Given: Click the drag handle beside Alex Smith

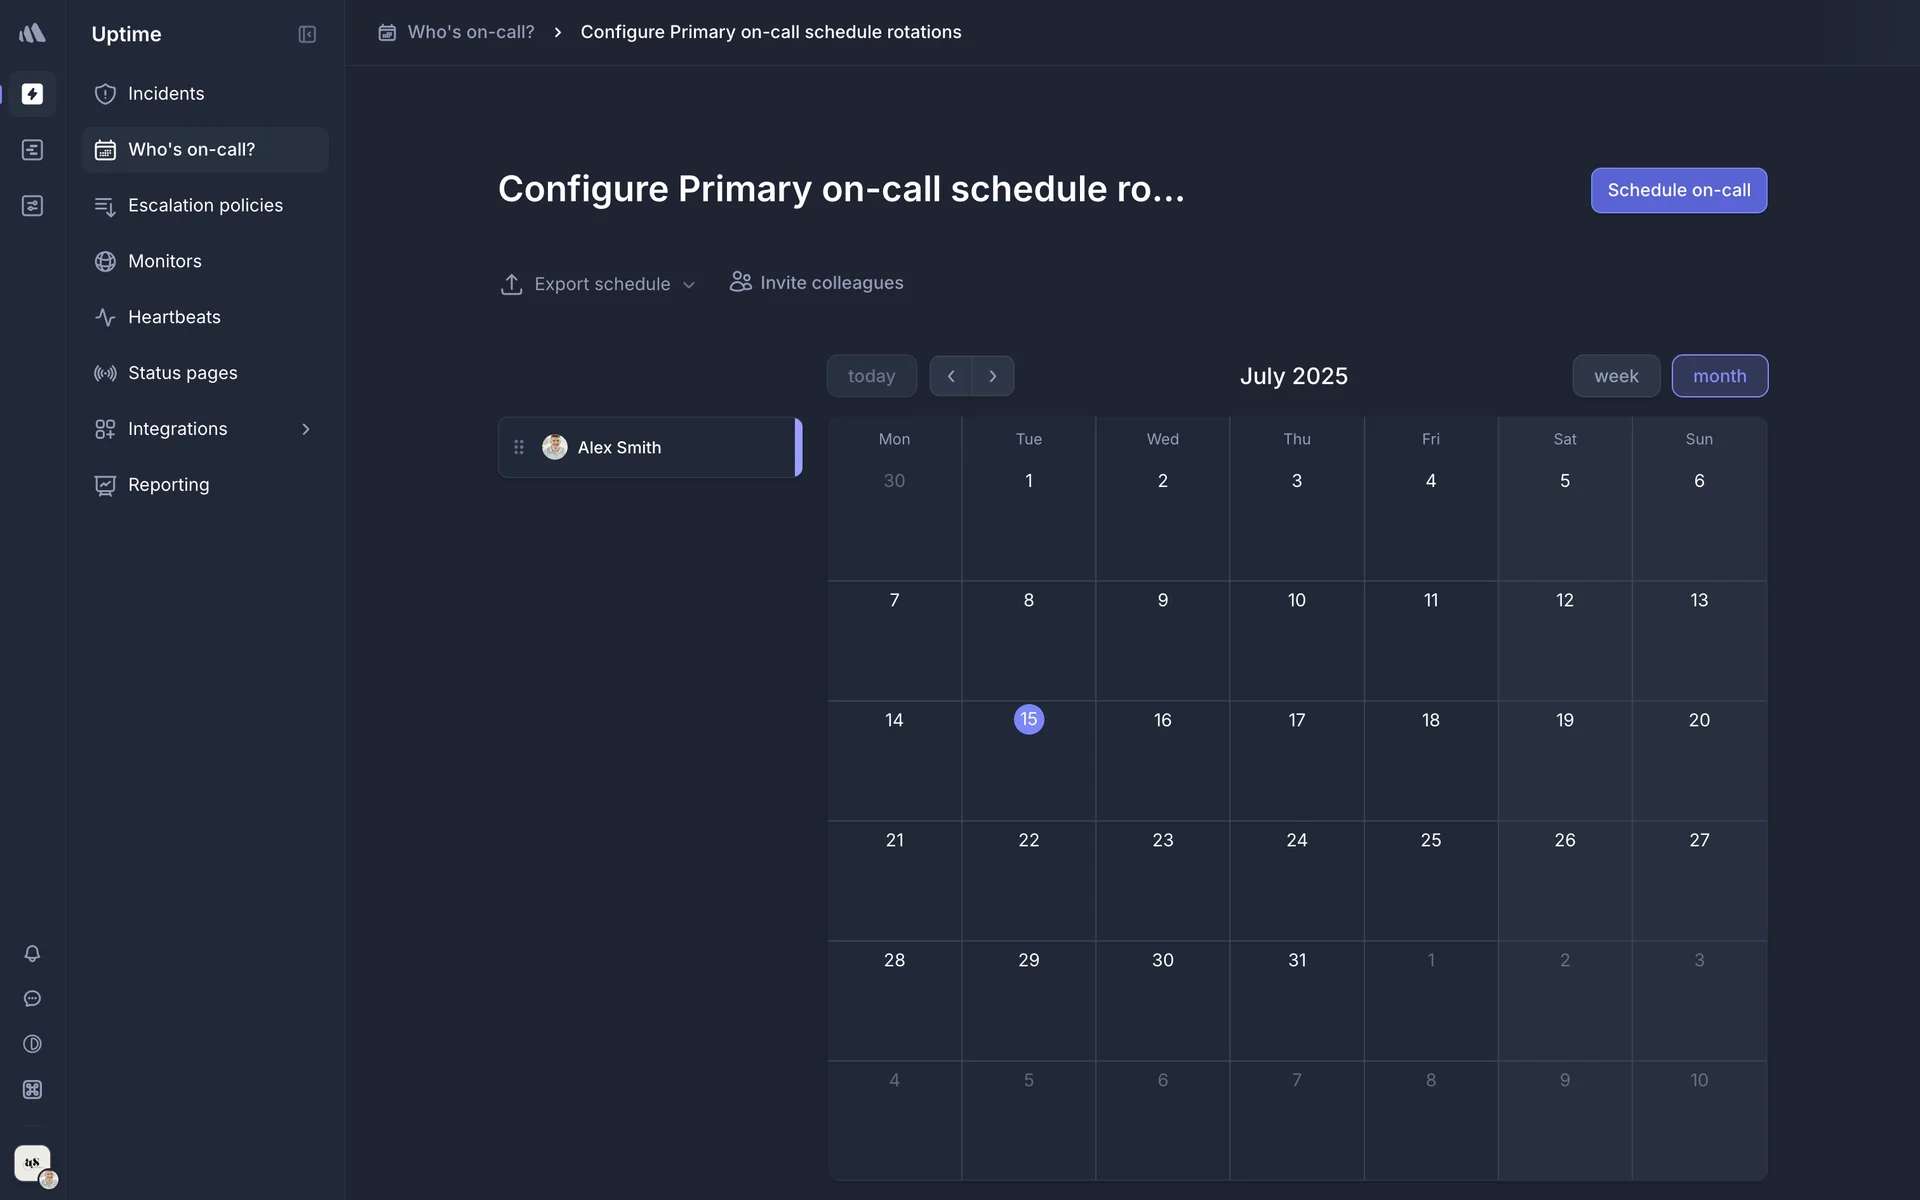Looking at the screenshot, I should pyautogui.click(x=519, y=447).
